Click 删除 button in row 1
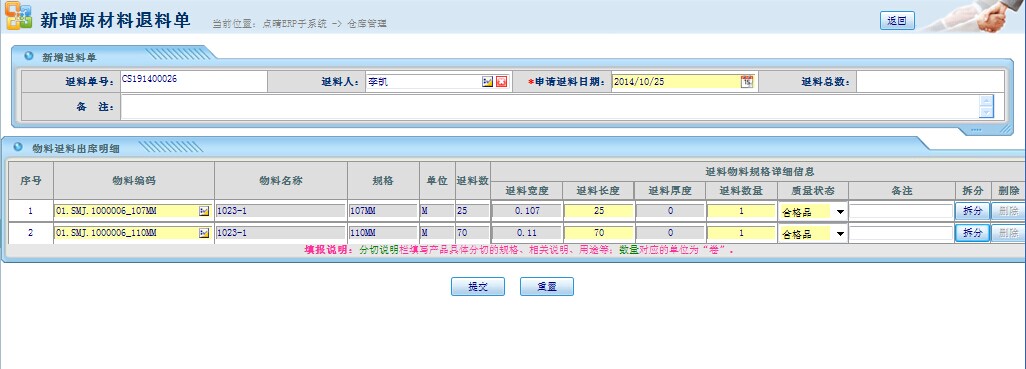The height and width of the screenshot is (369, 1026). [1008, 211]
